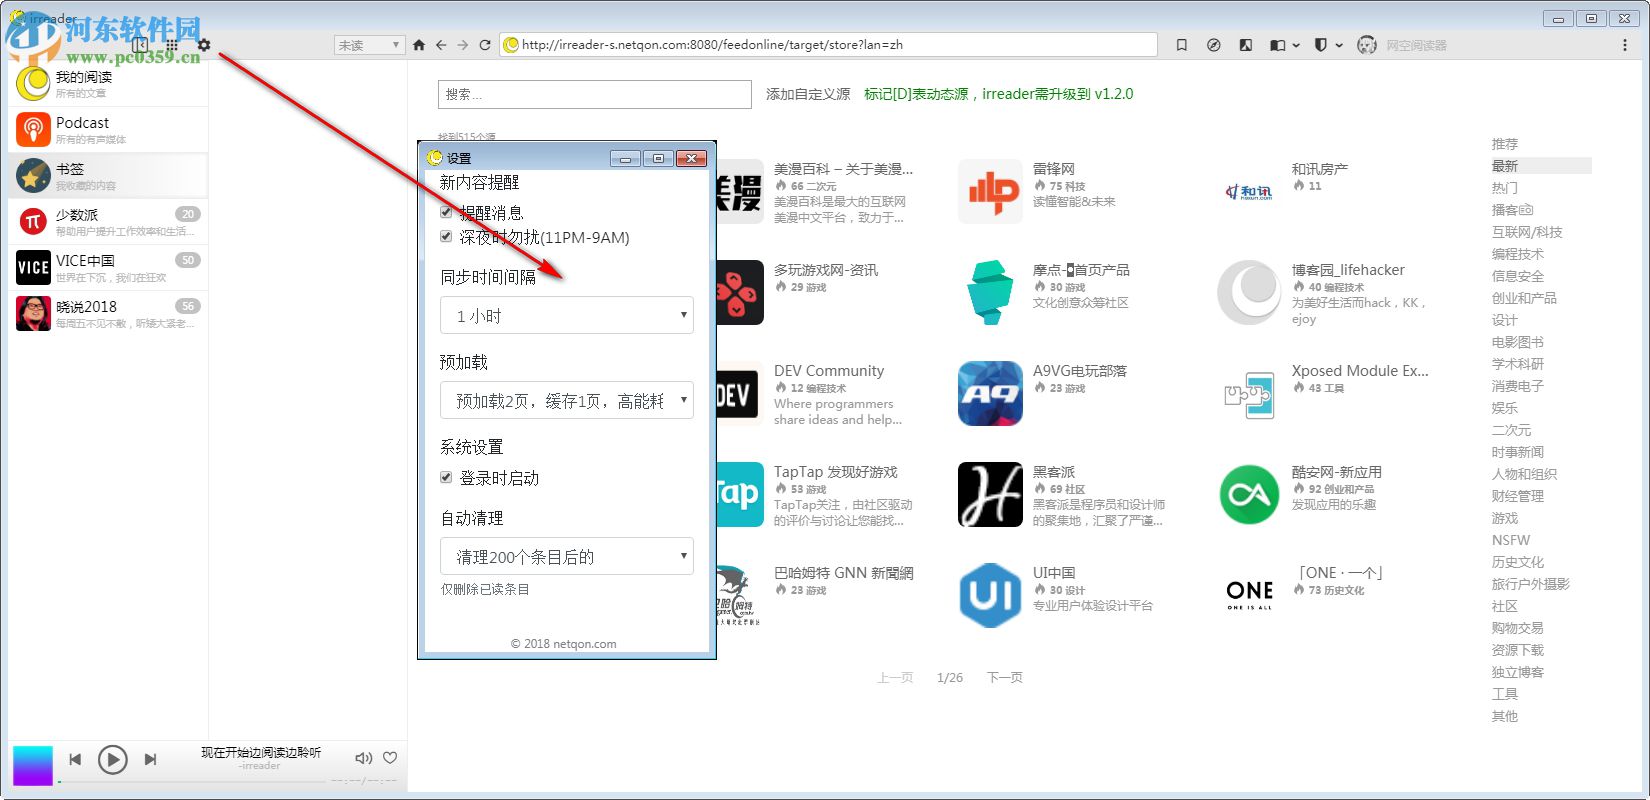Screen dimensions: 1650x800
Task: Open the sync interval 1小时 dropdown
Action: 567,315
